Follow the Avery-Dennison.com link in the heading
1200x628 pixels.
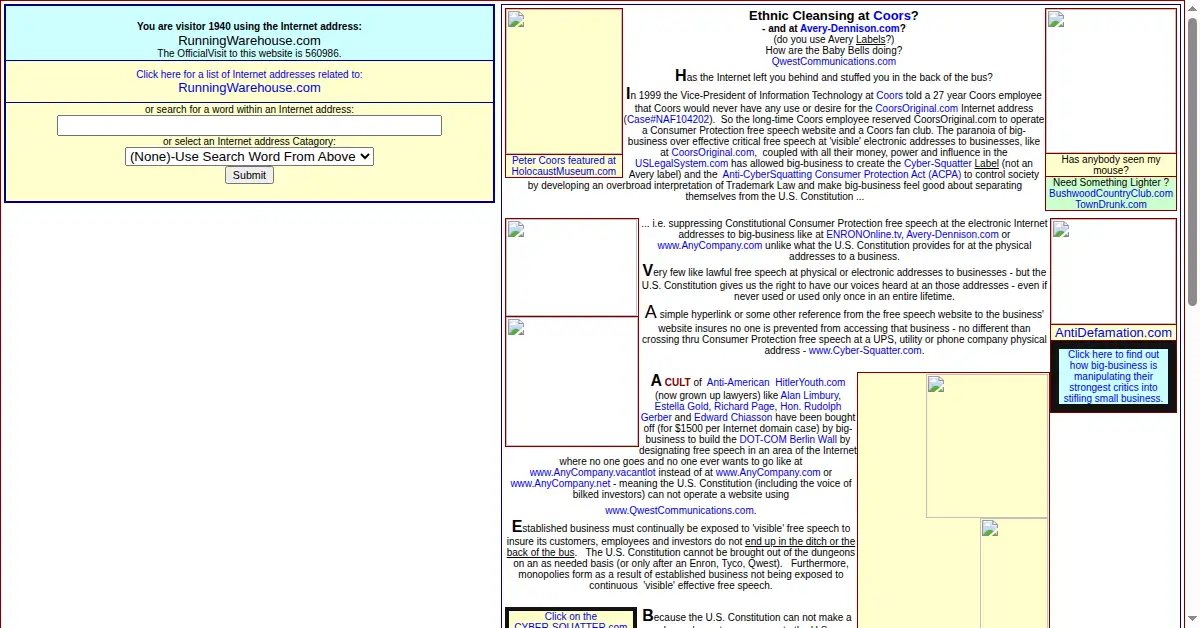(849, 28)
